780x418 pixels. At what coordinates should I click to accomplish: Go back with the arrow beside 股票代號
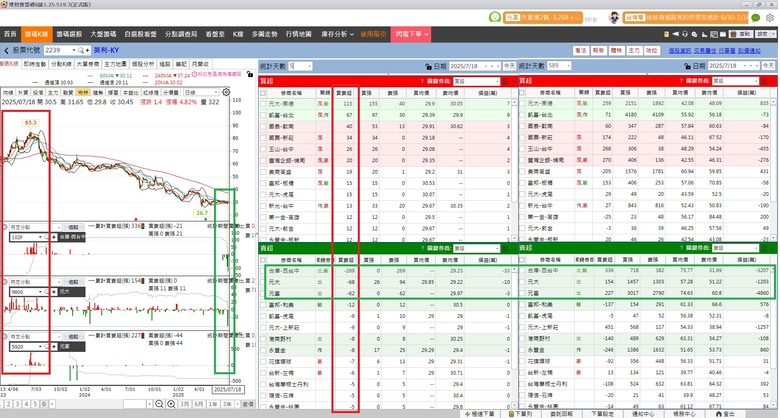(6, 51)
